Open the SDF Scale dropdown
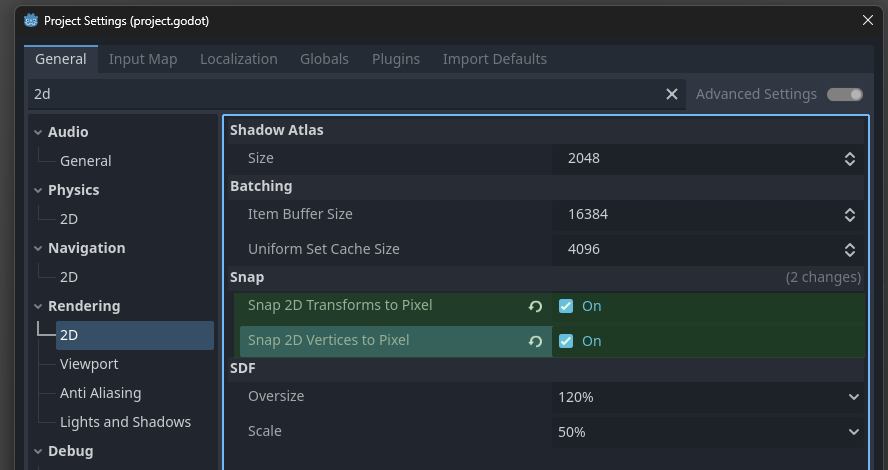 click(x=708, y=432)
